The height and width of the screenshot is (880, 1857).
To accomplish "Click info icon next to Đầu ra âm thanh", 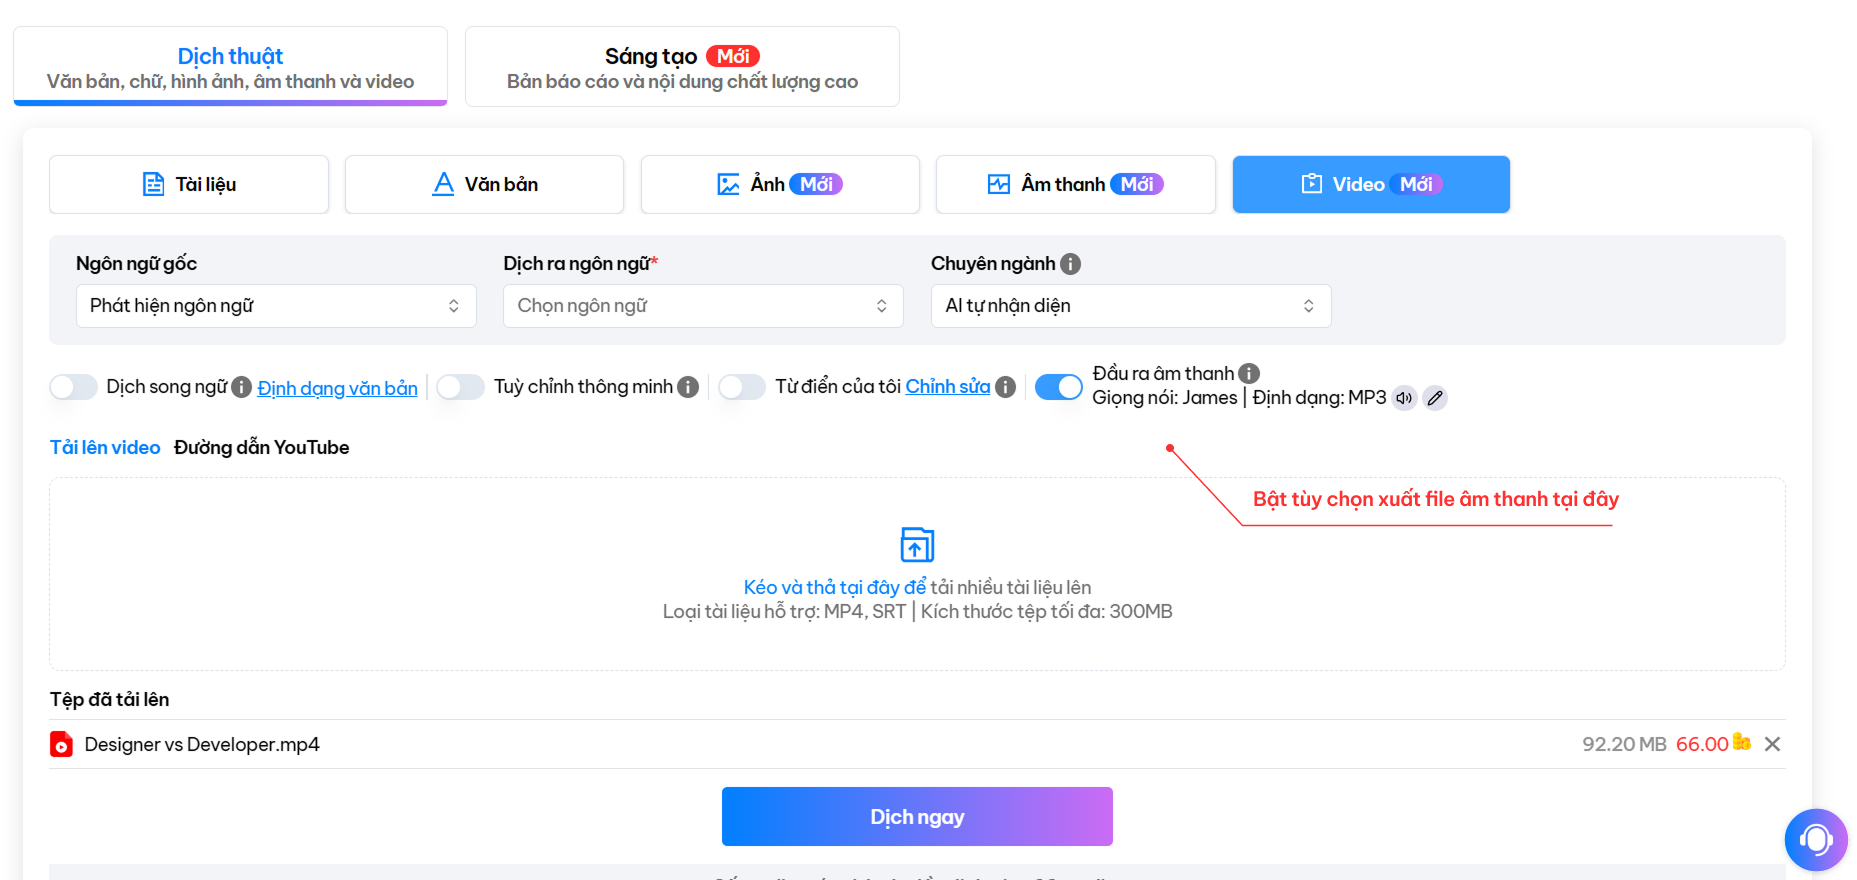I will (1249, 374).
